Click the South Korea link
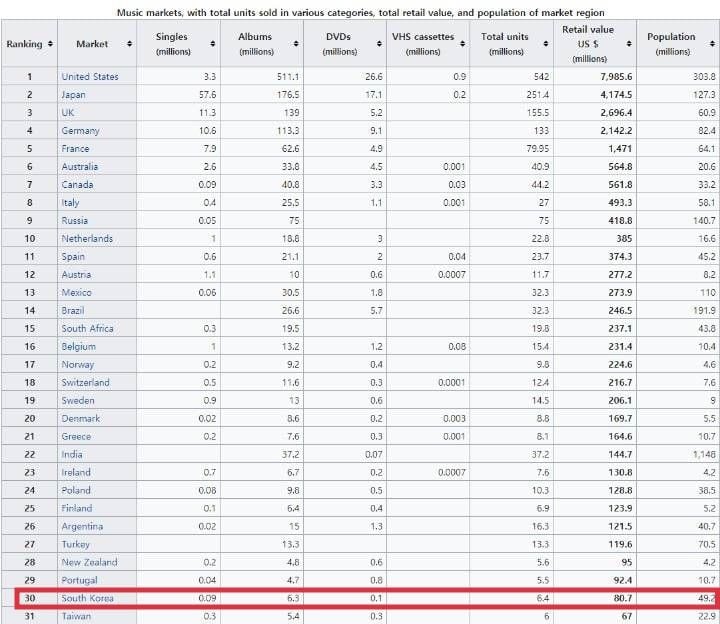The width and height of the screenshot is (720, 624). [x=87, y=599]
